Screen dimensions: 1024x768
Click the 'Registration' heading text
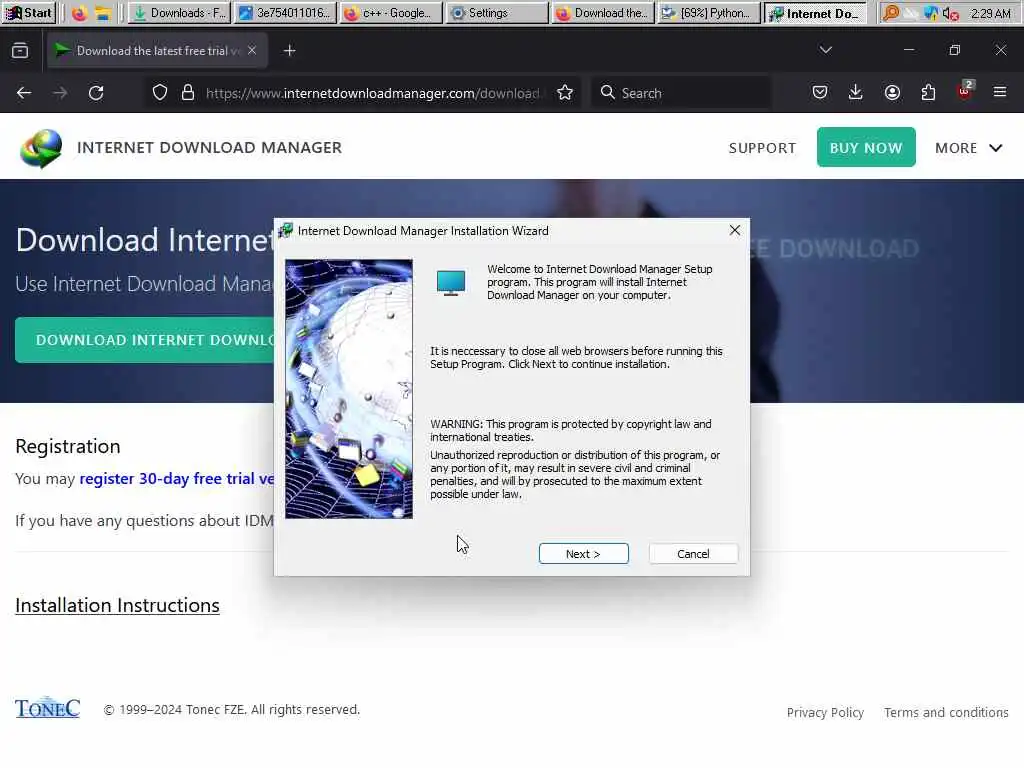point(68,446)
